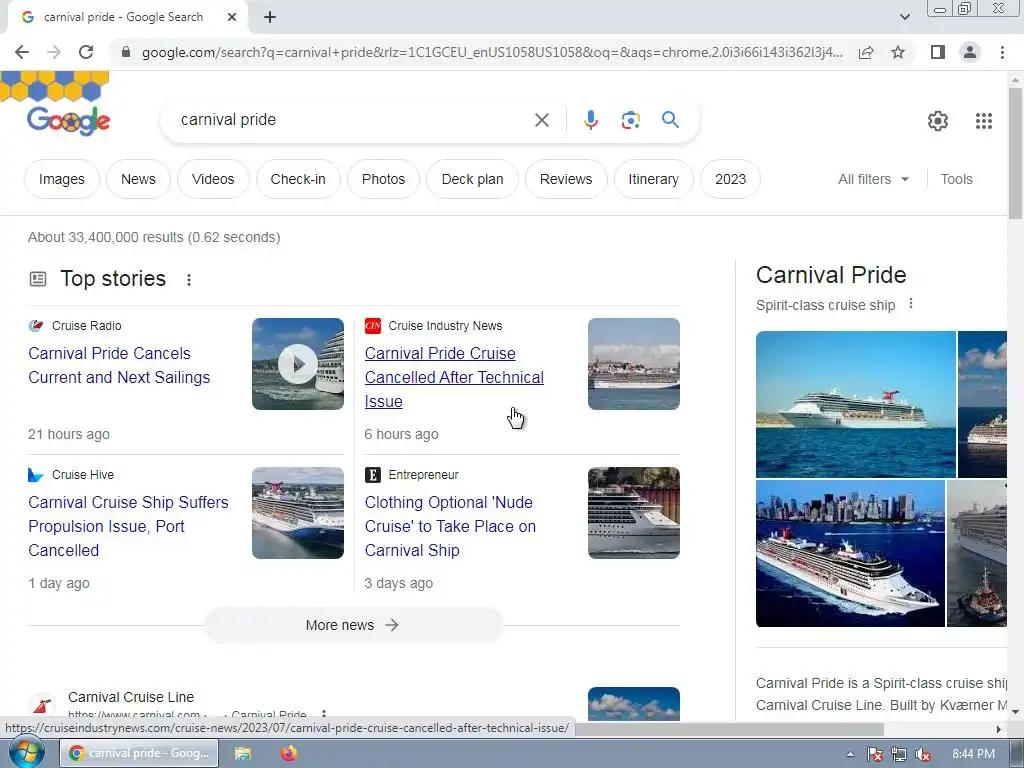Open search Tools

(956, 179)
